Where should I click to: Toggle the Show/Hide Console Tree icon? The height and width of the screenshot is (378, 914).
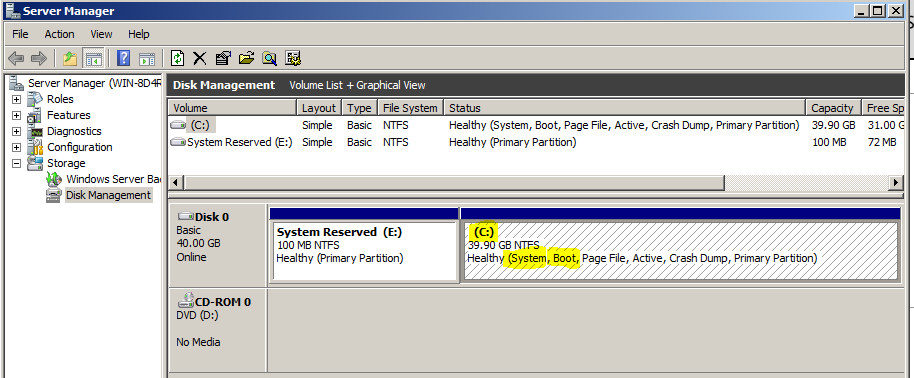pos(93,58)
